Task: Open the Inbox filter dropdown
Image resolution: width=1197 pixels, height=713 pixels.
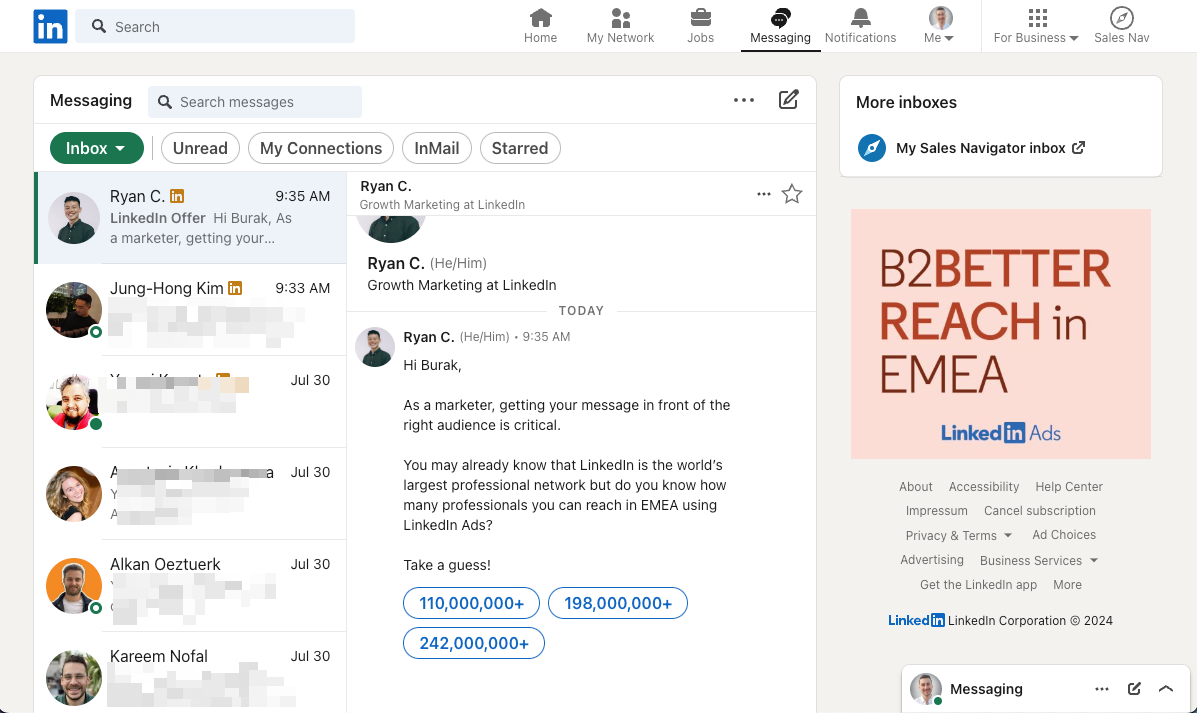Action: (97, 148)
